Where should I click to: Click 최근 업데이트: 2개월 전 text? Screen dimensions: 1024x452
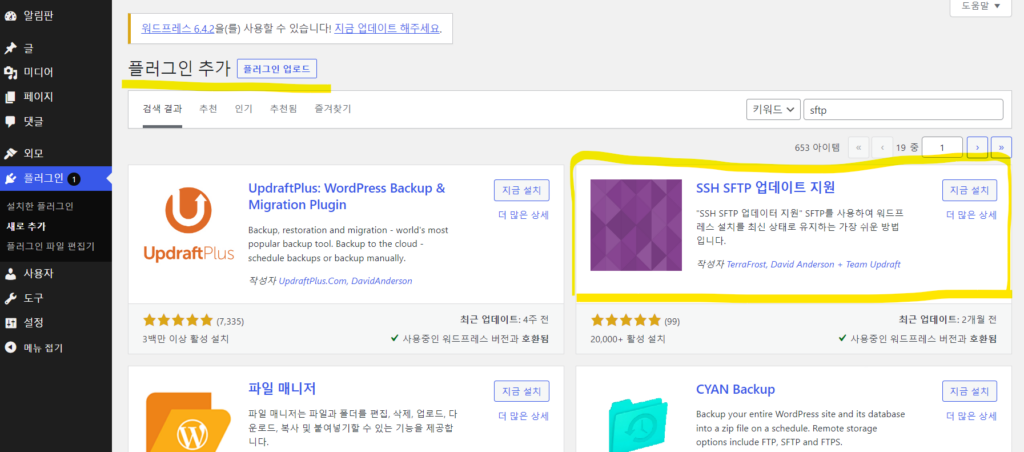[x=948, y=320]
